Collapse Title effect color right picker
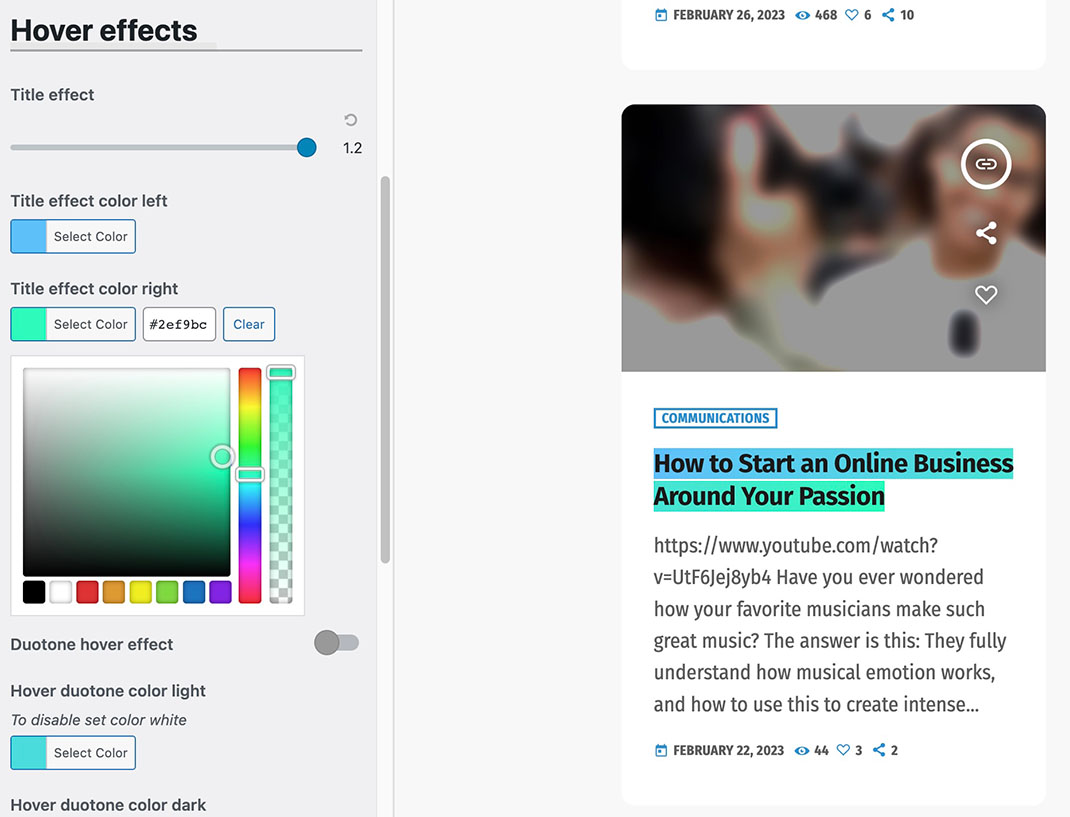This screenshot has height=817, width=1070. (73, 324)
